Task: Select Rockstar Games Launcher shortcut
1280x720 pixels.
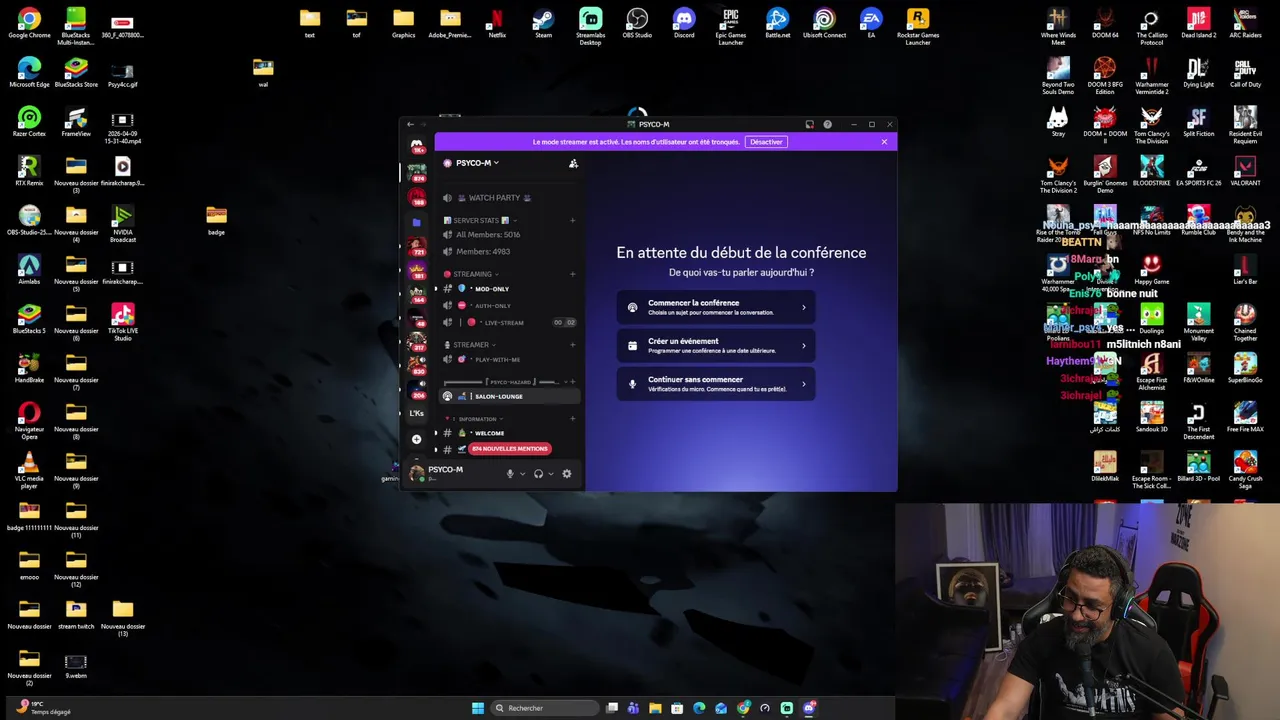Action: click(x=918, y=27)
